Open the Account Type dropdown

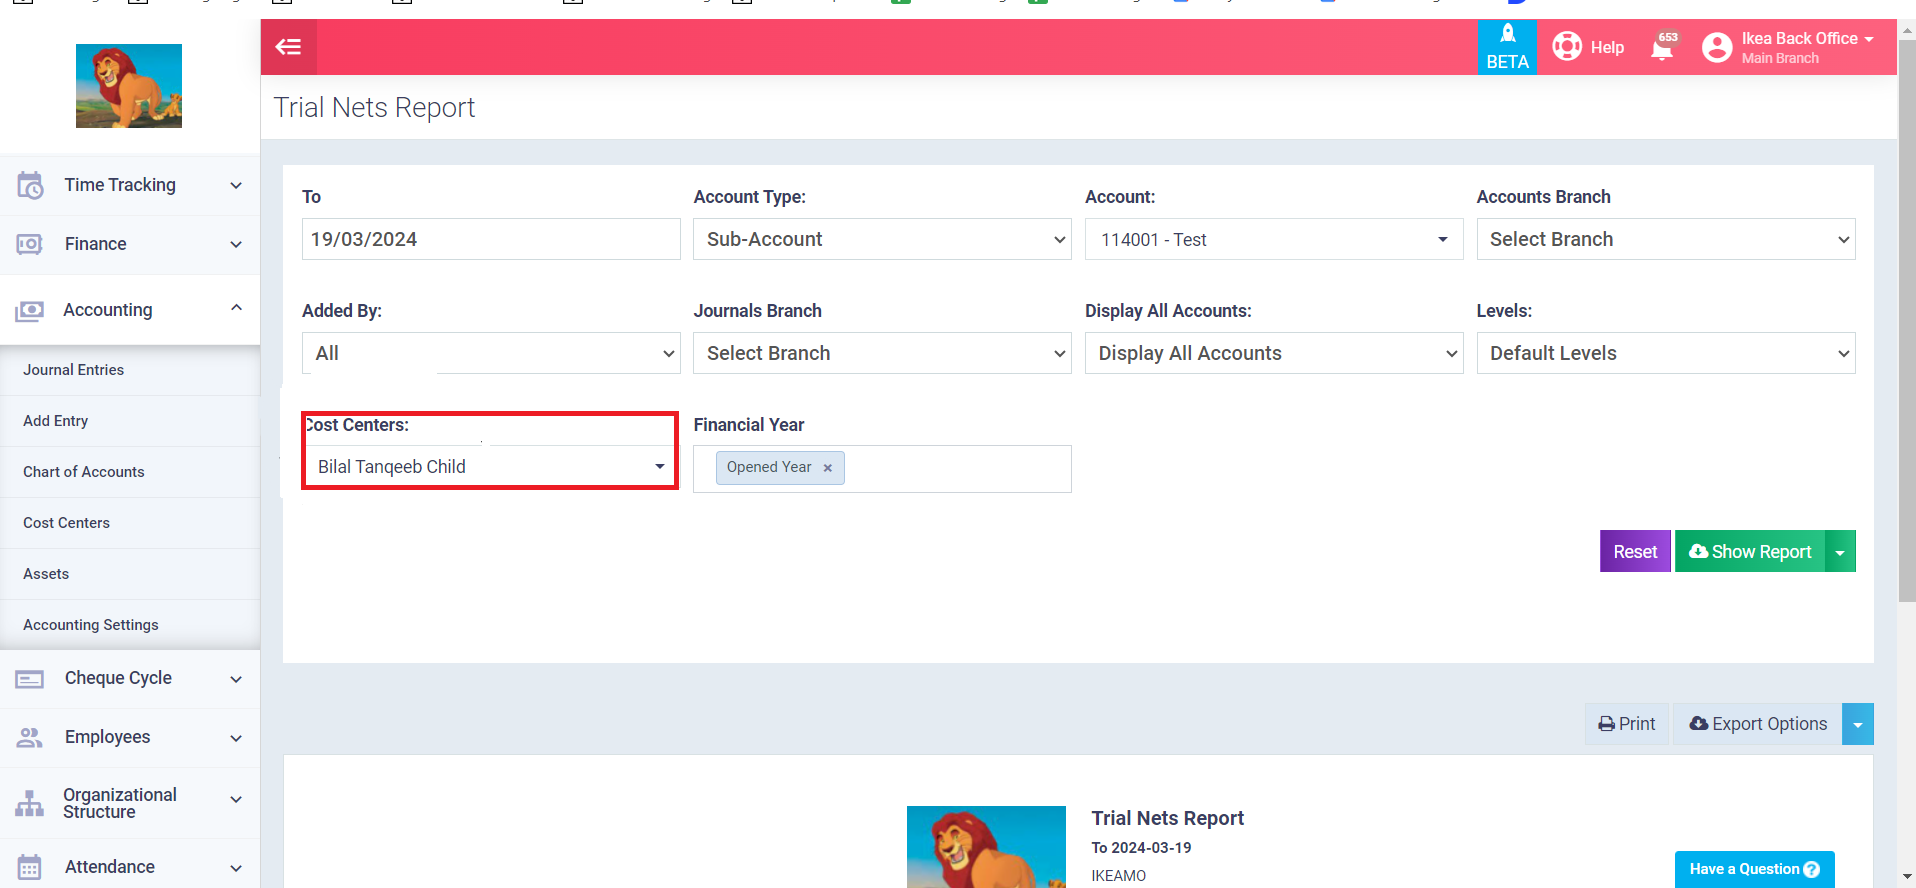(x=881, y=240)
